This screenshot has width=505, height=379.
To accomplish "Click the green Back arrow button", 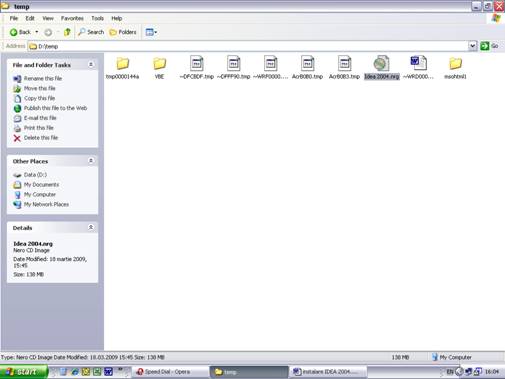I will pyautogui.click(x=20, y=32).
